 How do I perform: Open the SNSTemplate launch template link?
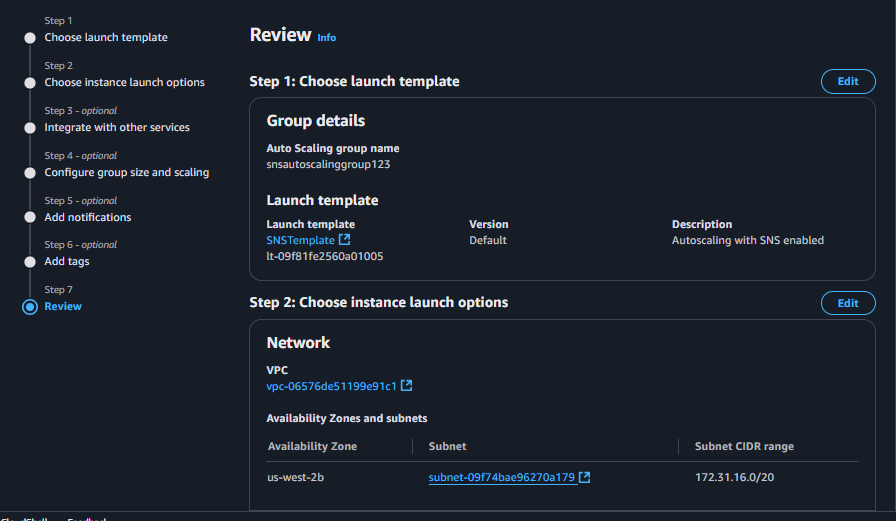tap(300, 241)
